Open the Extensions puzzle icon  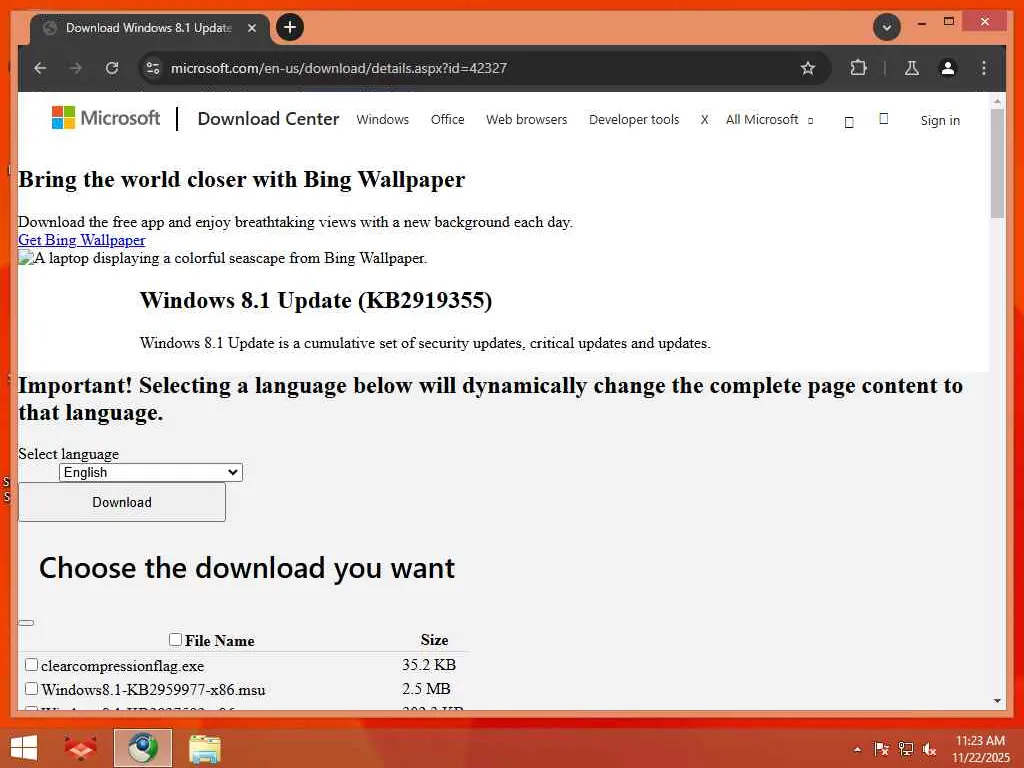[x=858, y=68]
